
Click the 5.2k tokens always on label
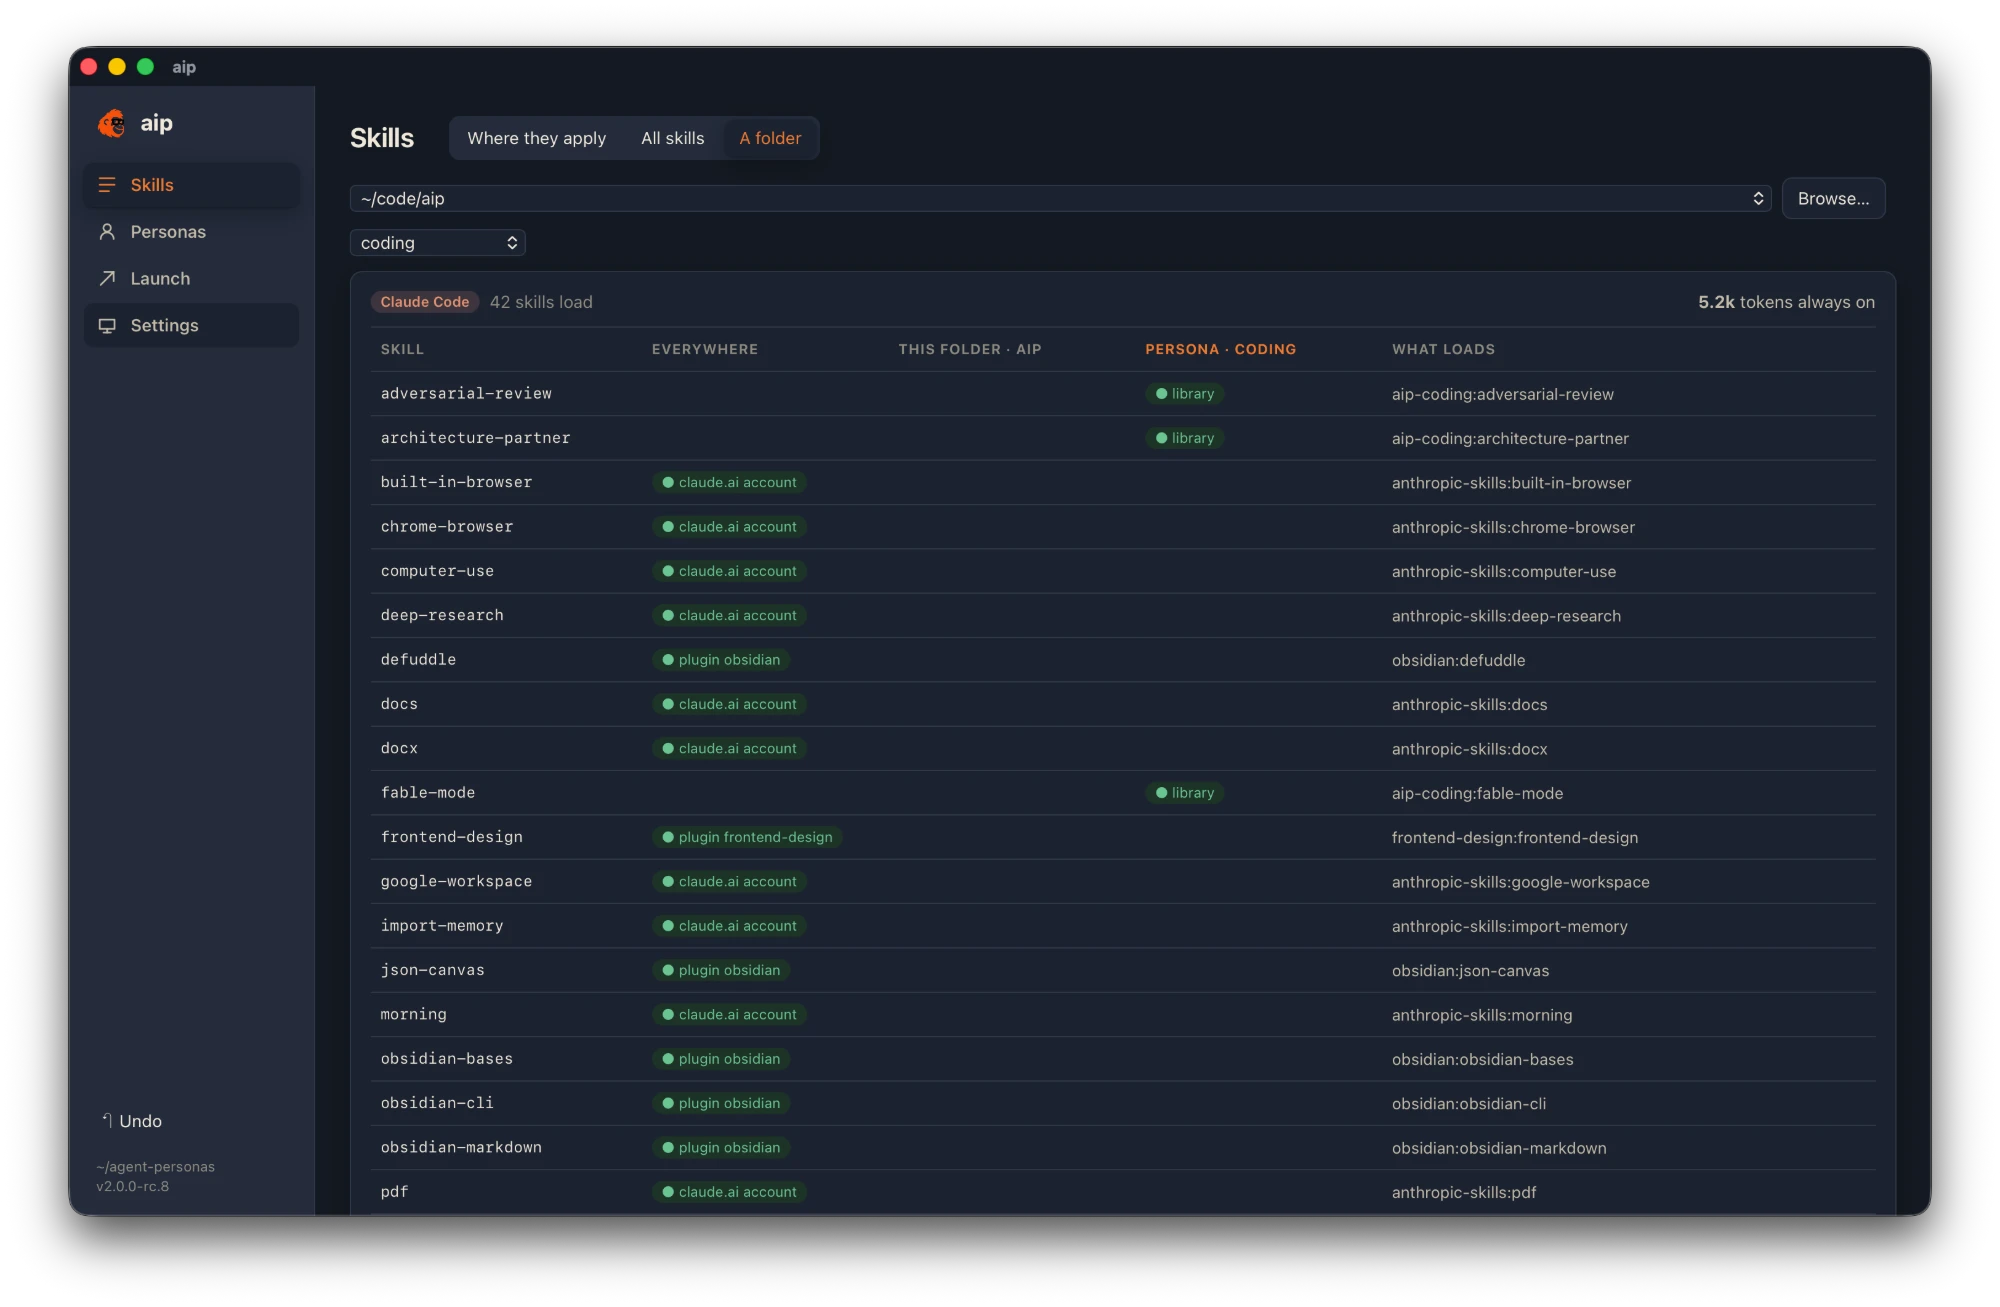[x=1786, y=302]
